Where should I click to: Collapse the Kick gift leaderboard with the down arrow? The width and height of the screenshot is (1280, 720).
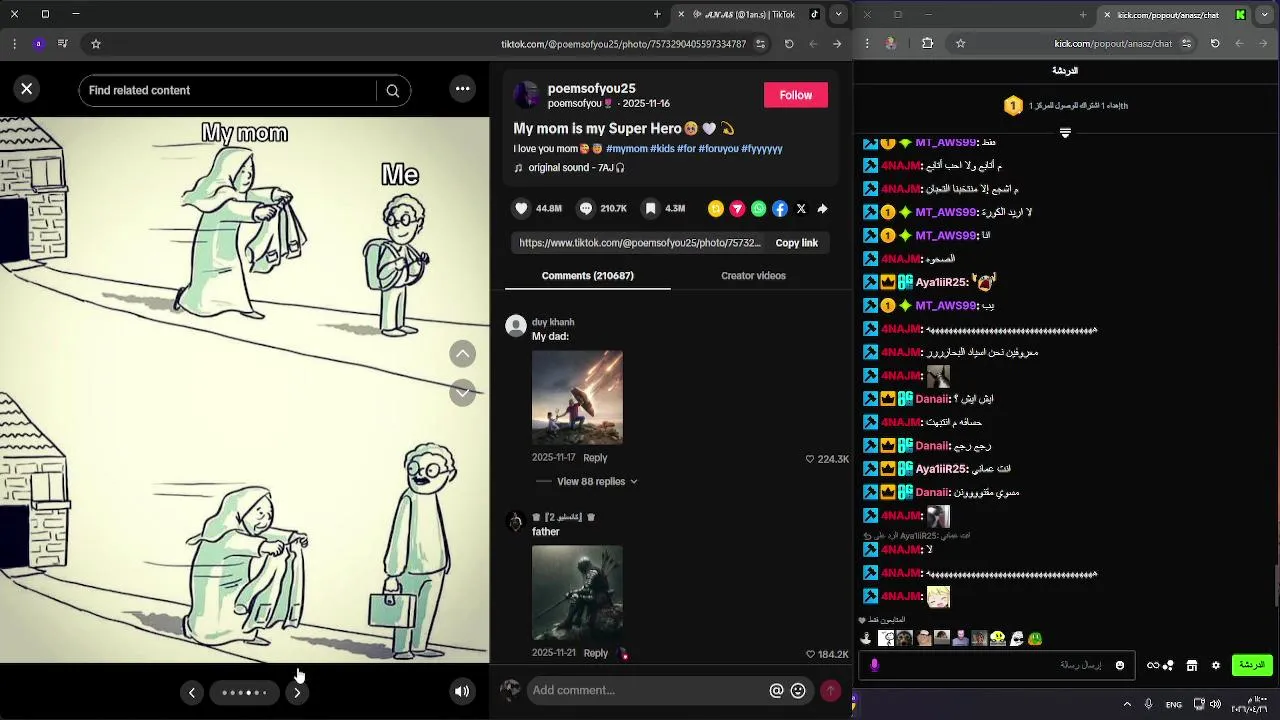[1065, 133]
